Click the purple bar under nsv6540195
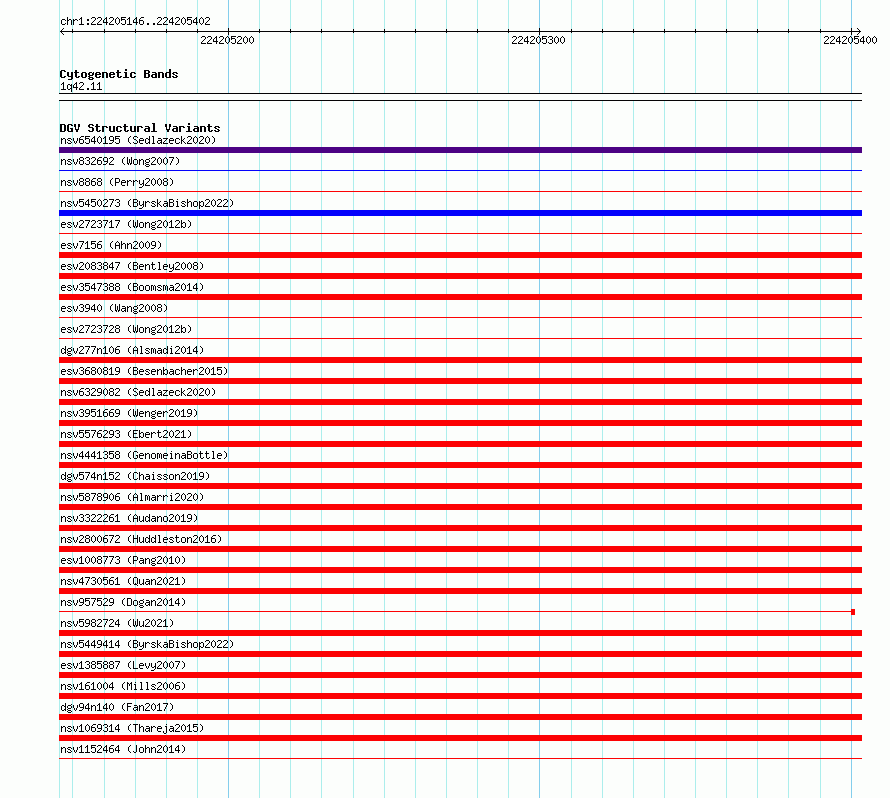 click(x=460, y=150)
